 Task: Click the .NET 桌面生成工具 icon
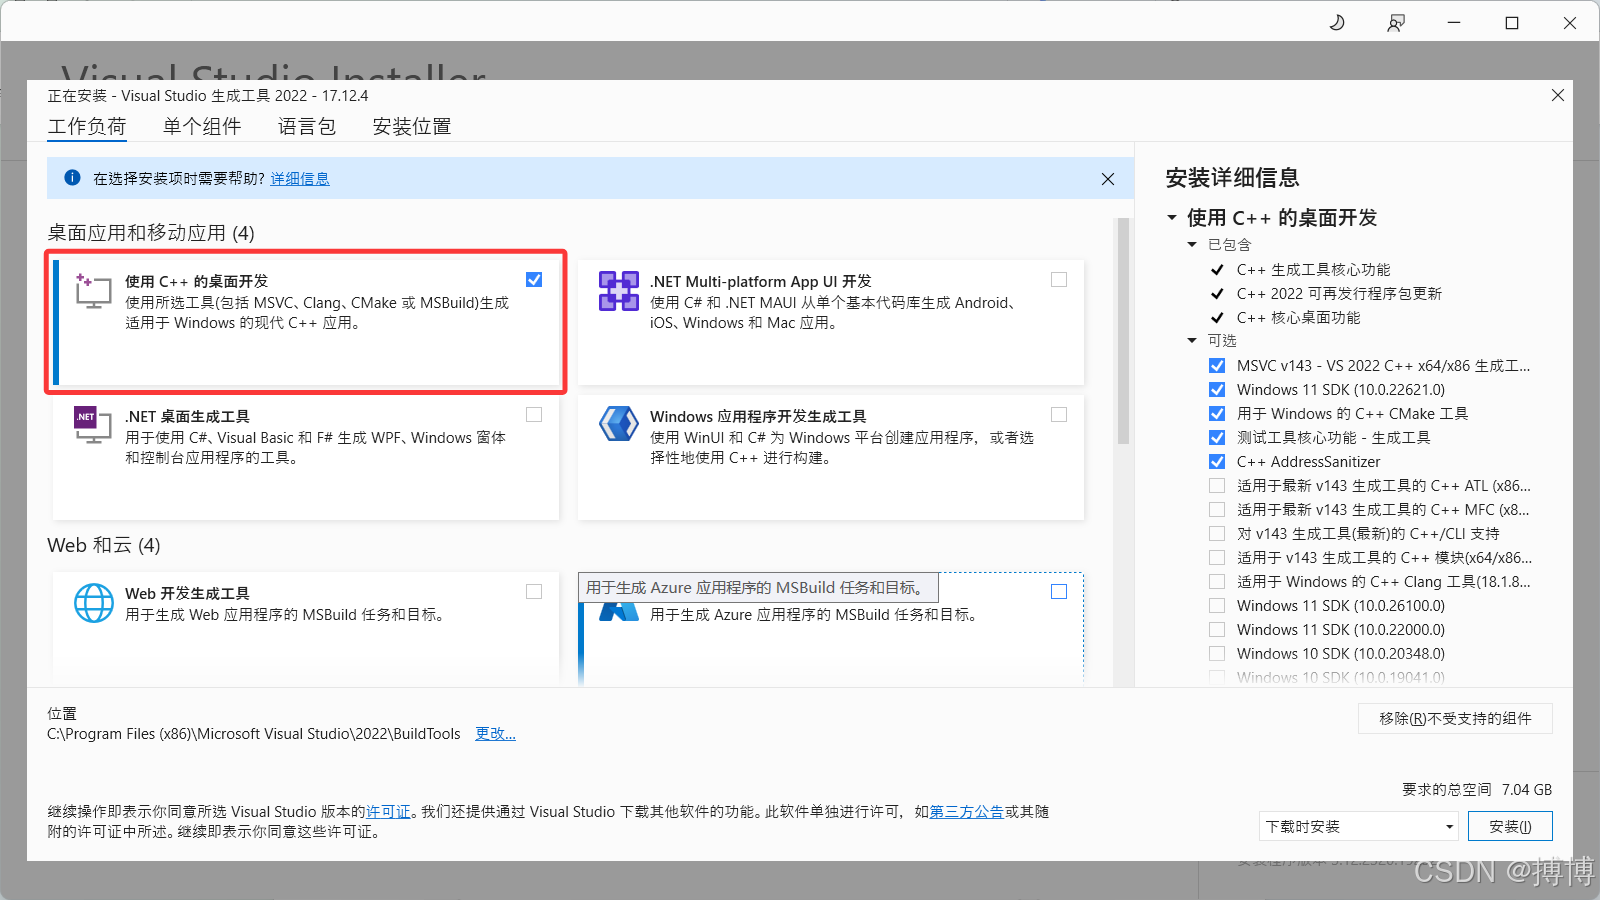coord(93,425)
